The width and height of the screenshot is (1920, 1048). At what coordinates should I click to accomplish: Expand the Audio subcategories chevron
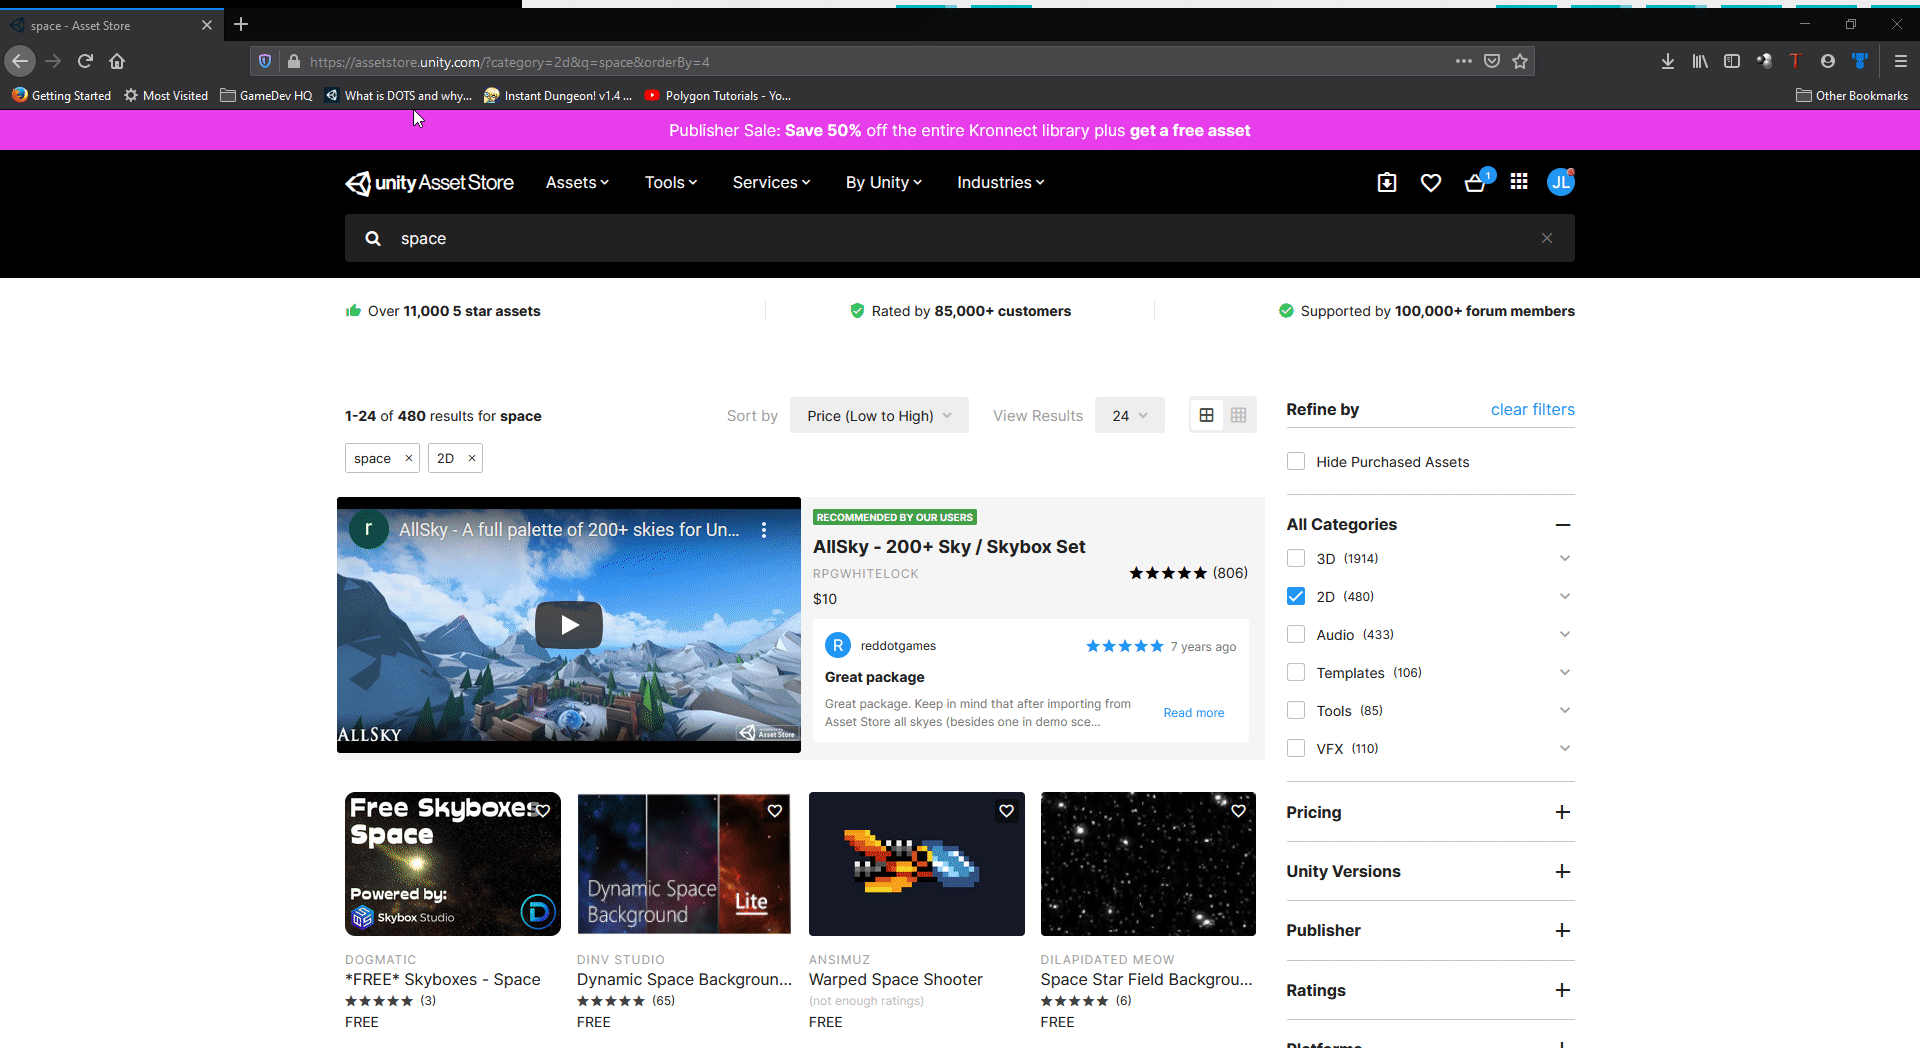(x=1565, y=634)
